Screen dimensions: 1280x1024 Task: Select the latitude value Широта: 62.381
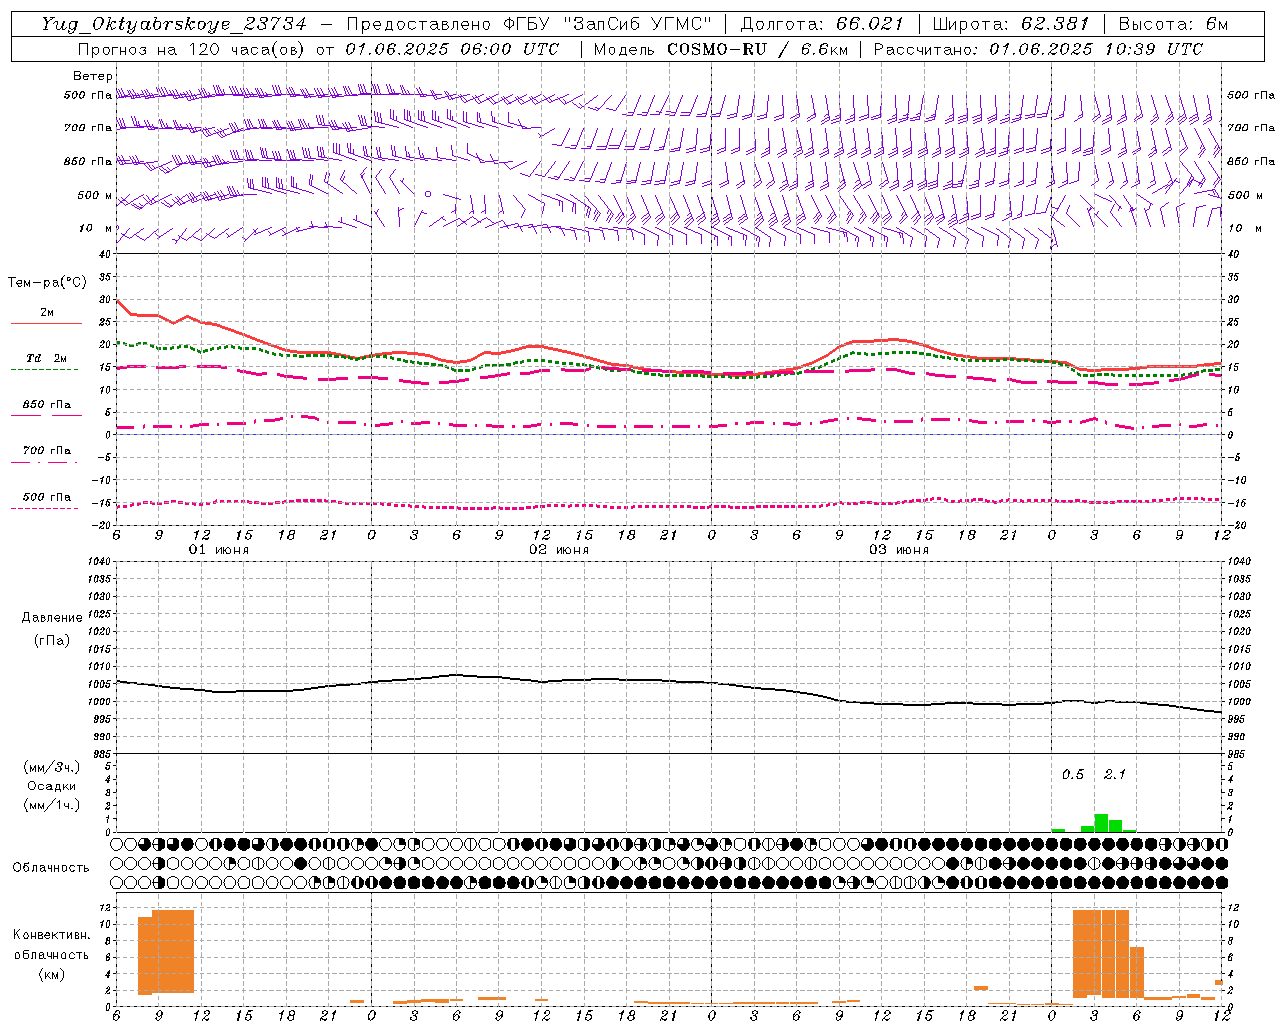[x=1011, y=24]
